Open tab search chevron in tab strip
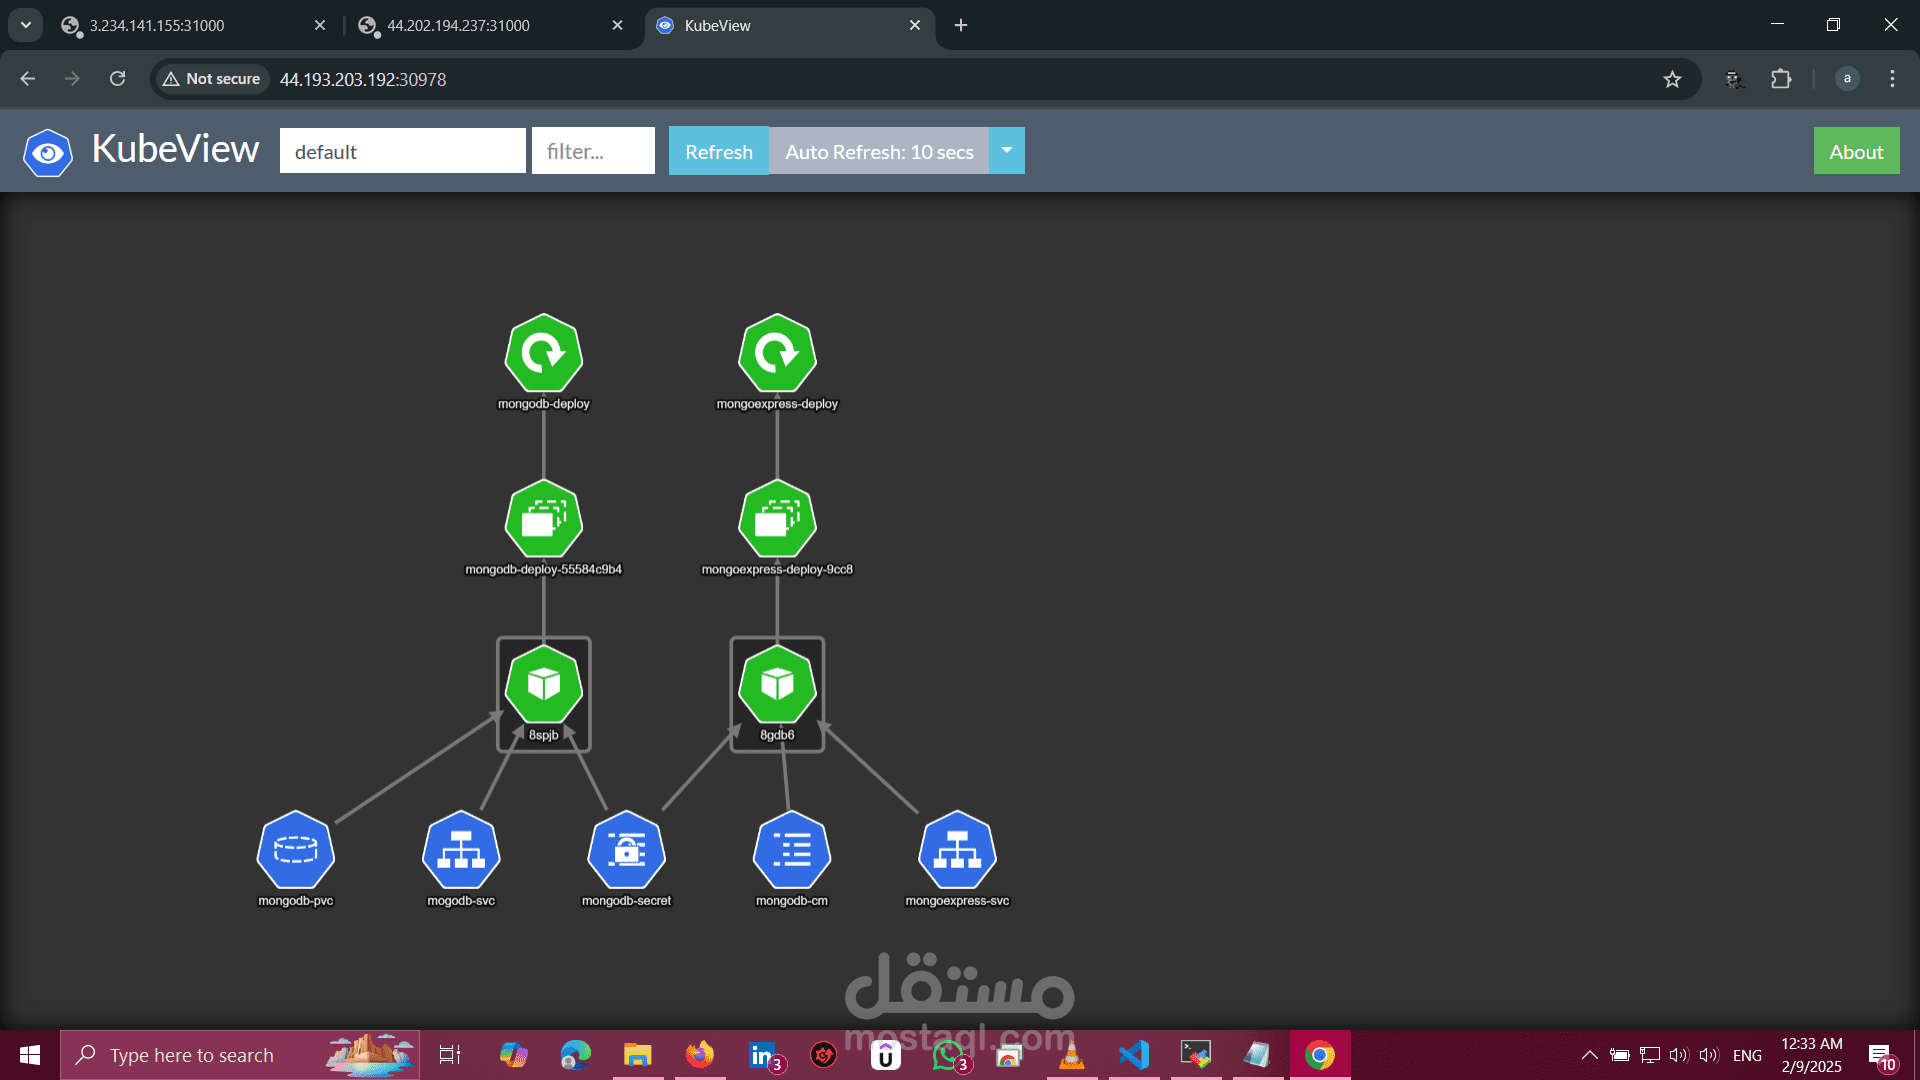This screenshot has width=1920, height=1080. (x=26, y=25)
